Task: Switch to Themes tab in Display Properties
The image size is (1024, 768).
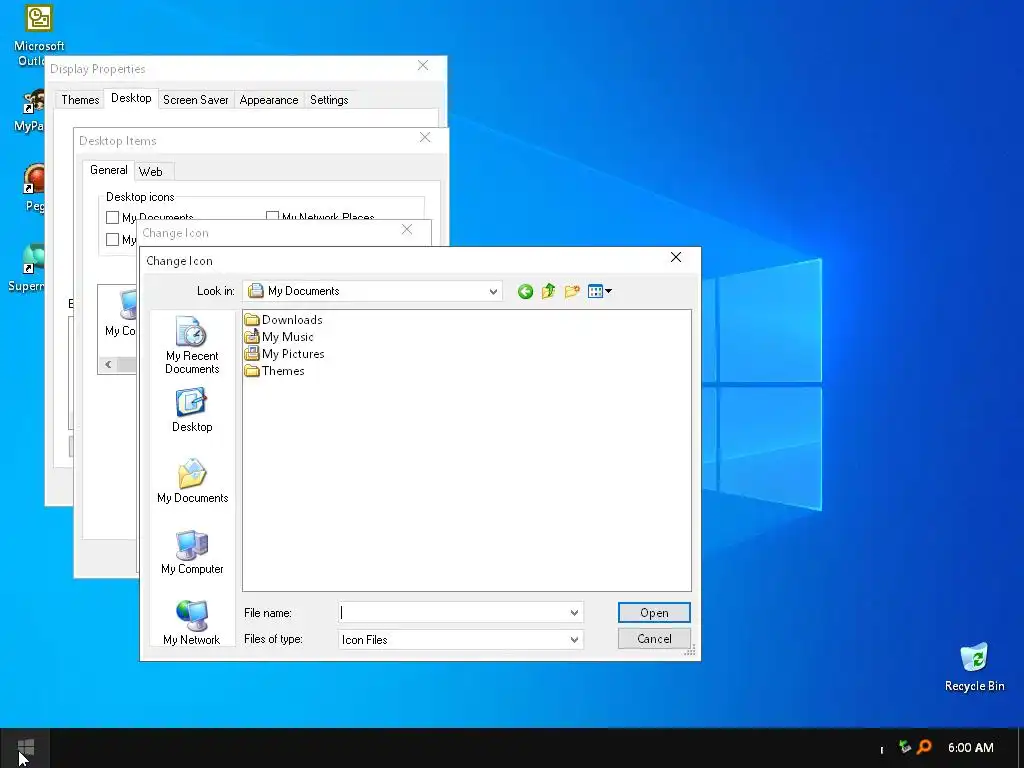Action: (x=80, y=99)
